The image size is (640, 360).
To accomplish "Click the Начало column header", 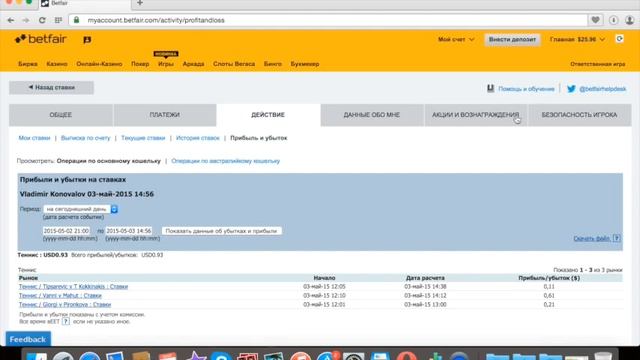I will [x=324, y=278].
